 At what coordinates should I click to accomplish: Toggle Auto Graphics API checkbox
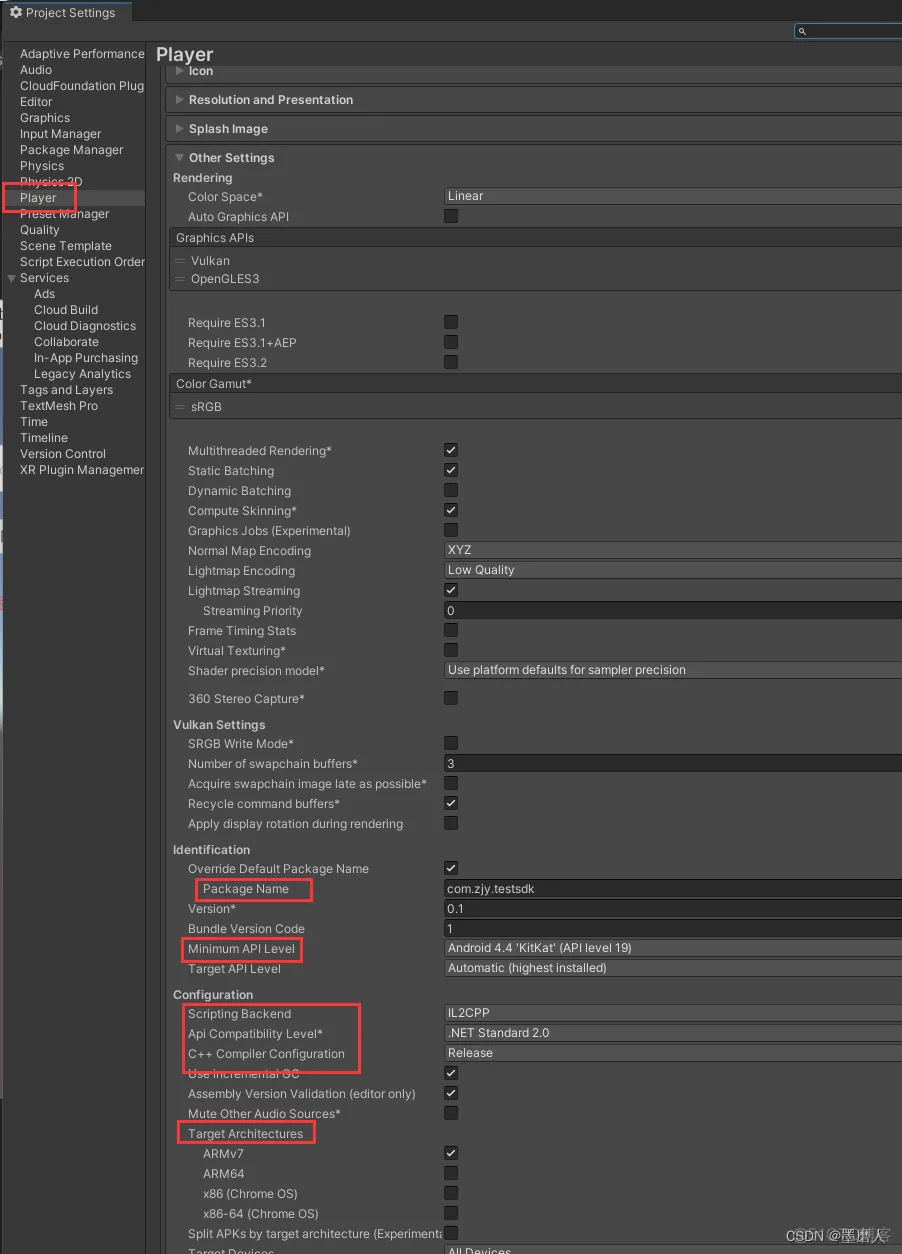(x=451, y=216)
